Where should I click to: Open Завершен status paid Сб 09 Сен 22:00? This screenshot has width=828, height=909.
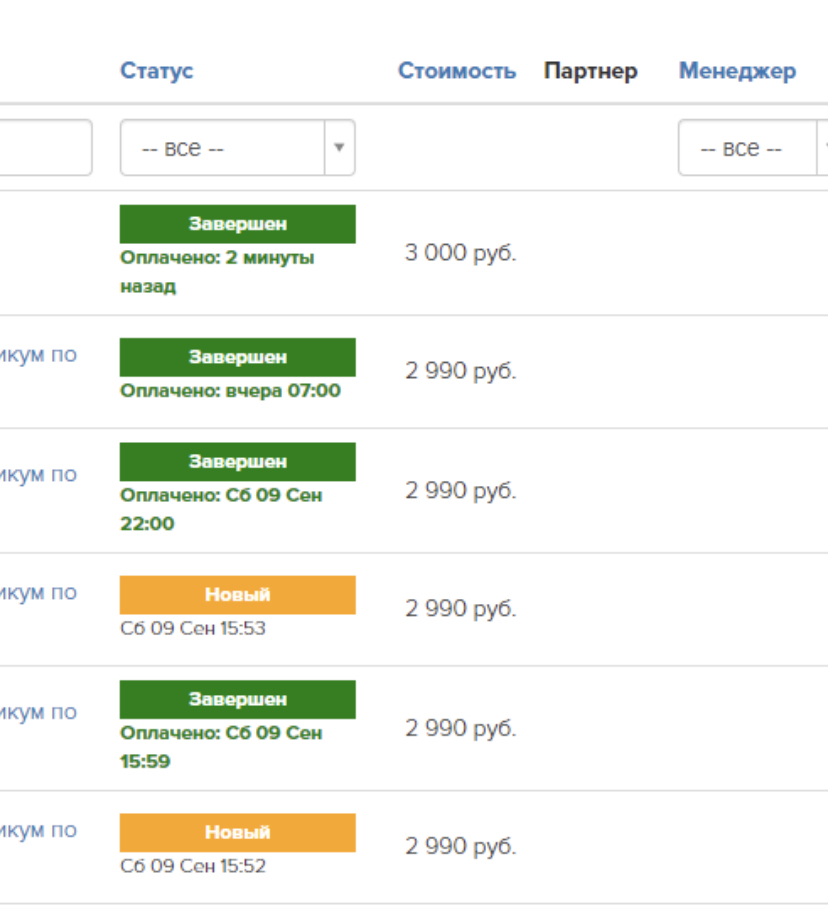tap(237, 462)
